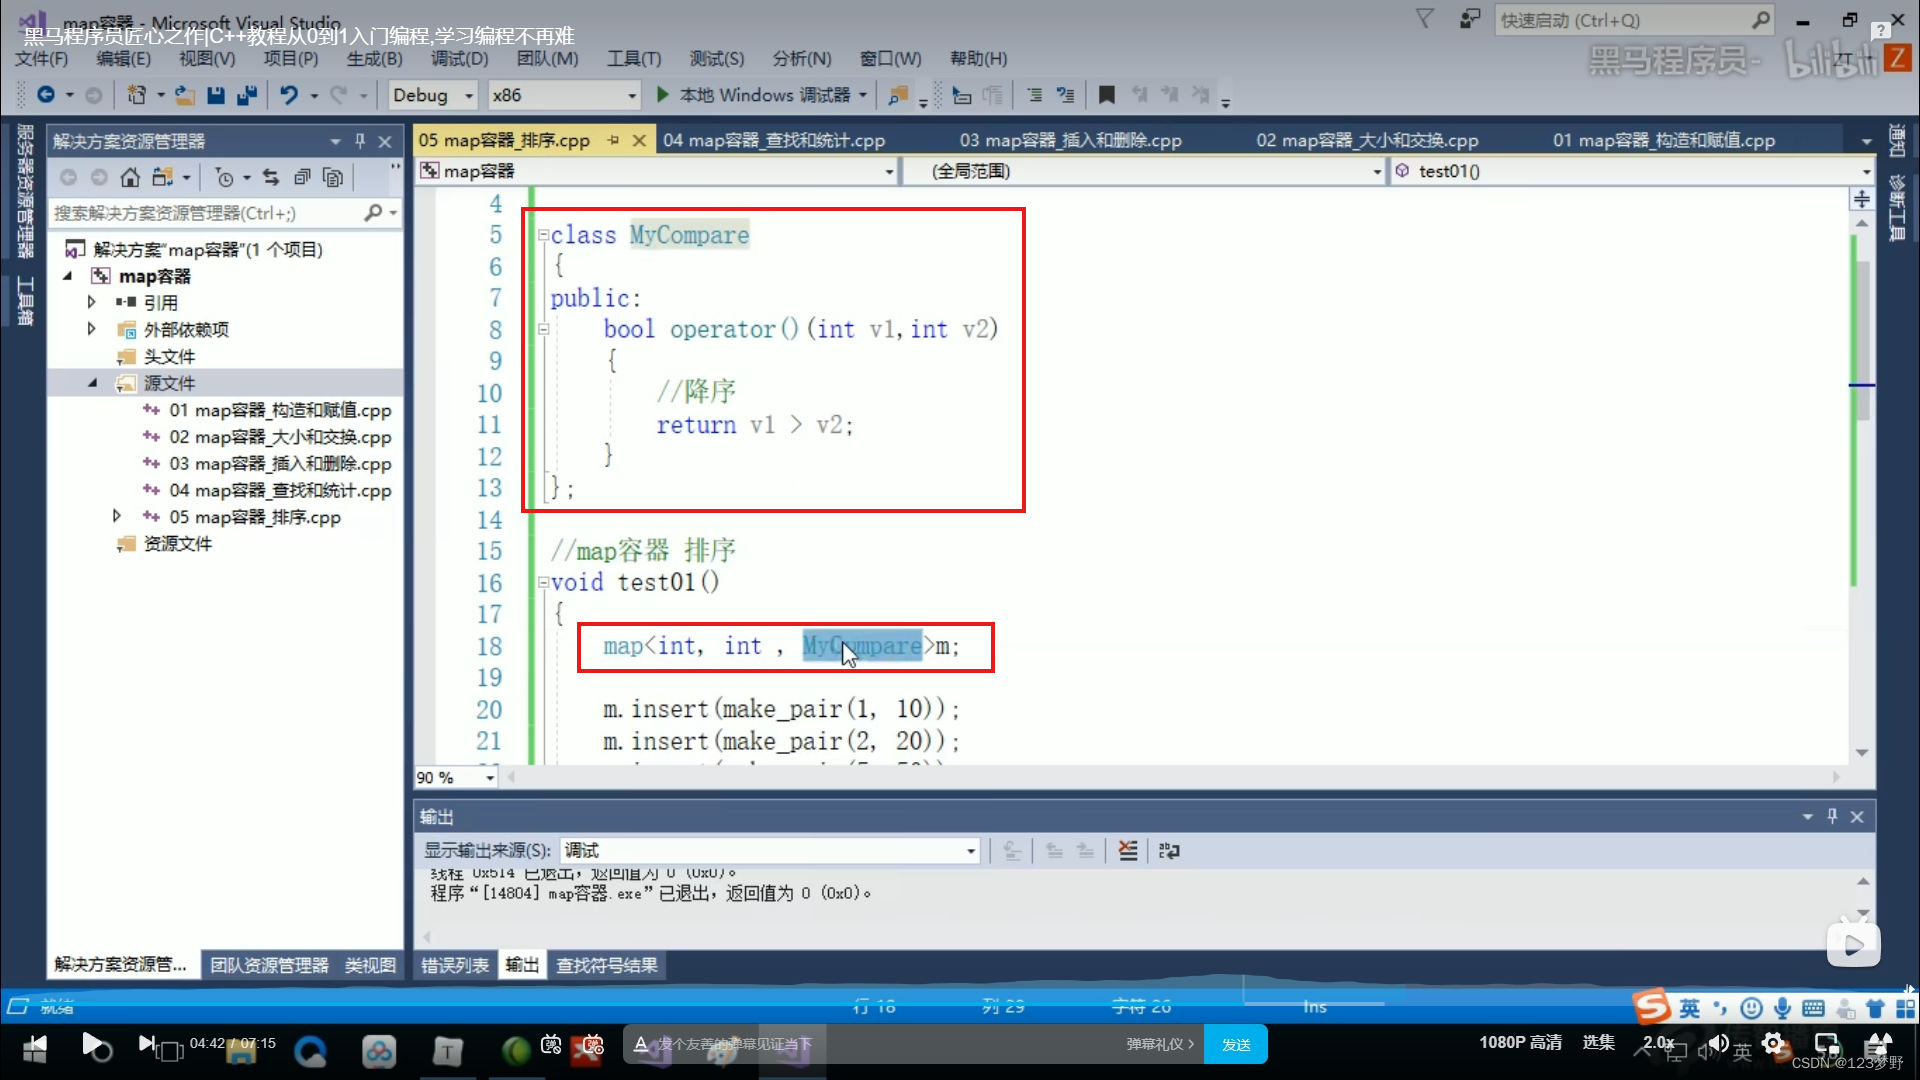This screenshot has height=1080, width=1920.
Task: Click the Clear All output icon
Action: click(1128, 851)
